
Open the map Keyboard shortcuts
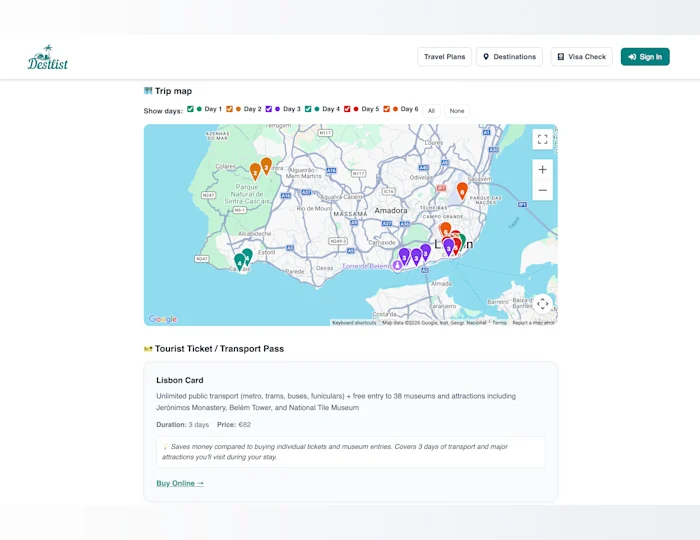(x=354, y=323)
